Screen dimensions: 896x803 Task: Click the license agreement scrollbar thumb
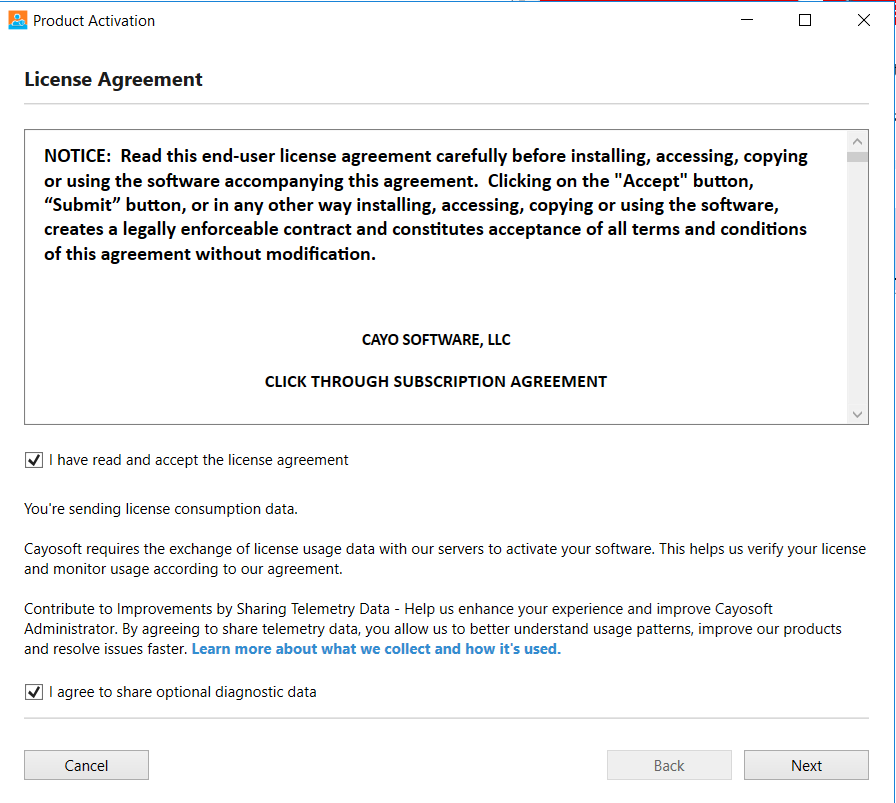point(857,157)
